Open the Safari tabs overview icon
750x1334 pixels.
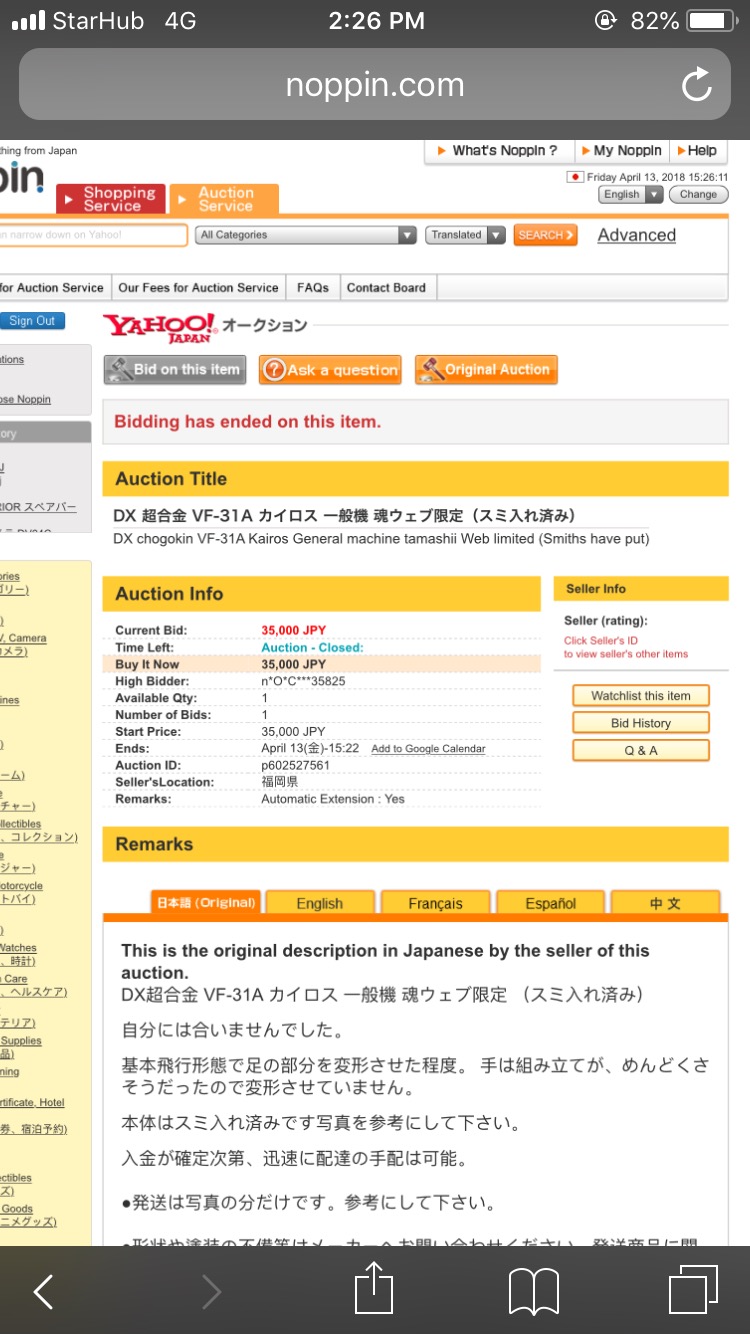693,1290
